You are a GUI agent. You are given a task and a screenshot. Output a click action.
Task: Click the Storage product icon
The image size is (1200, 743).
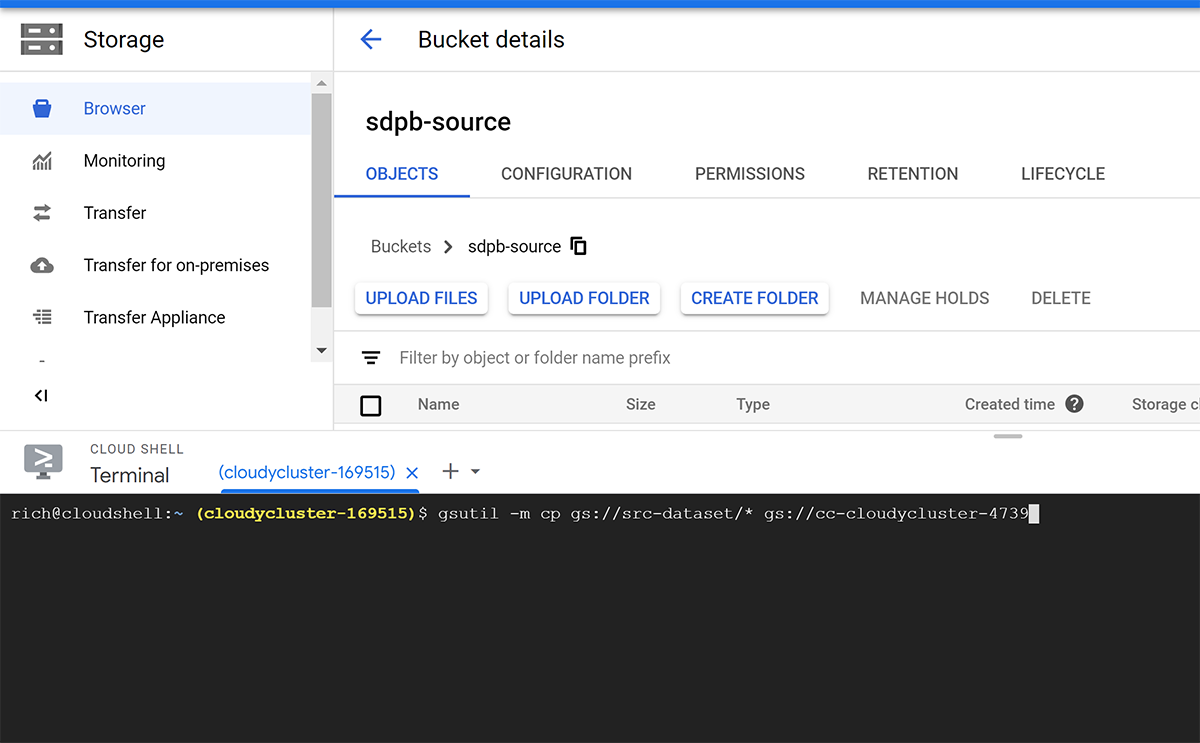pyautogui.click(x=42, y=40)
